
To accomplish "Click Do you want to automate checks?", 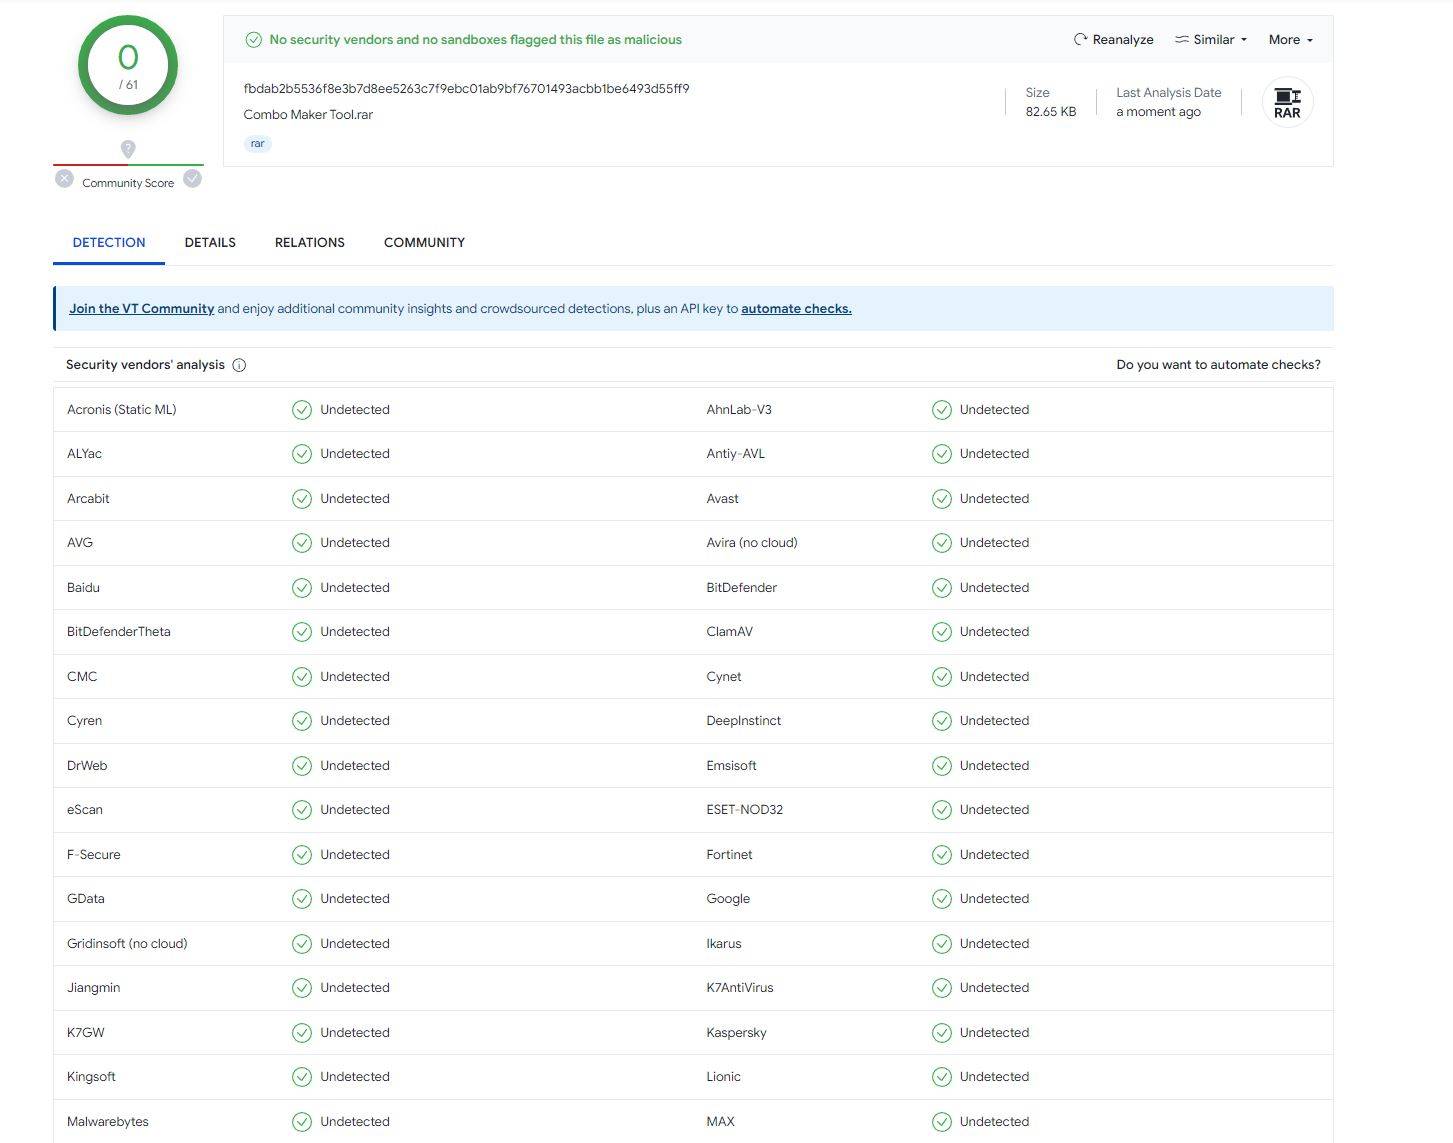I will coord(1218,365).
